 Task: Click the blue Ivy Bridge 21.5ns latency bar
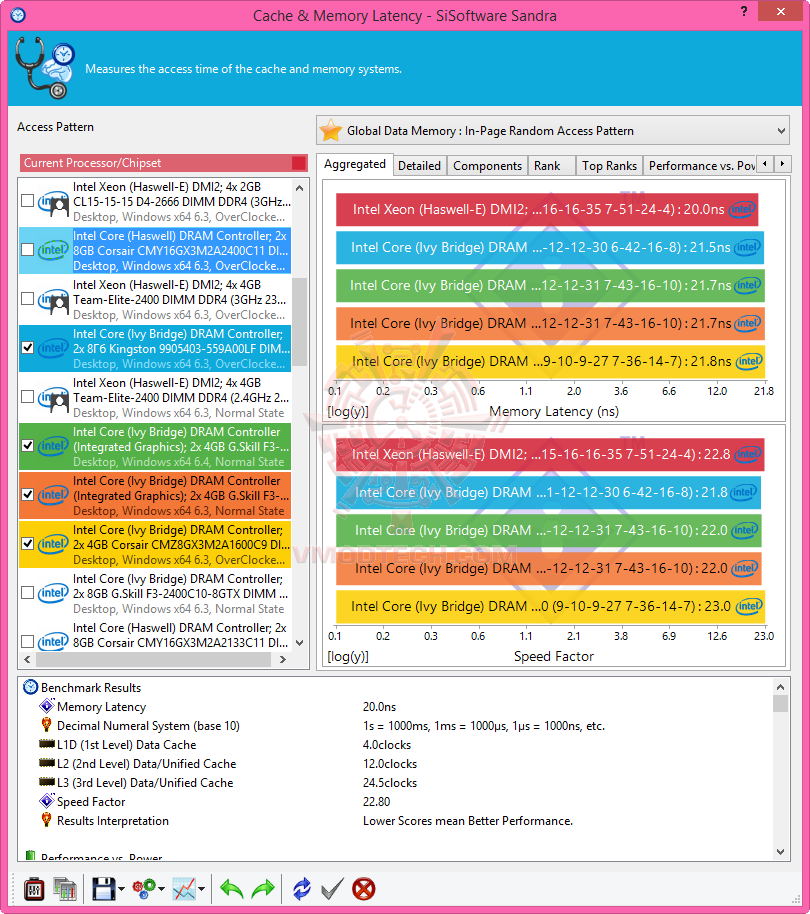[550, 247]
